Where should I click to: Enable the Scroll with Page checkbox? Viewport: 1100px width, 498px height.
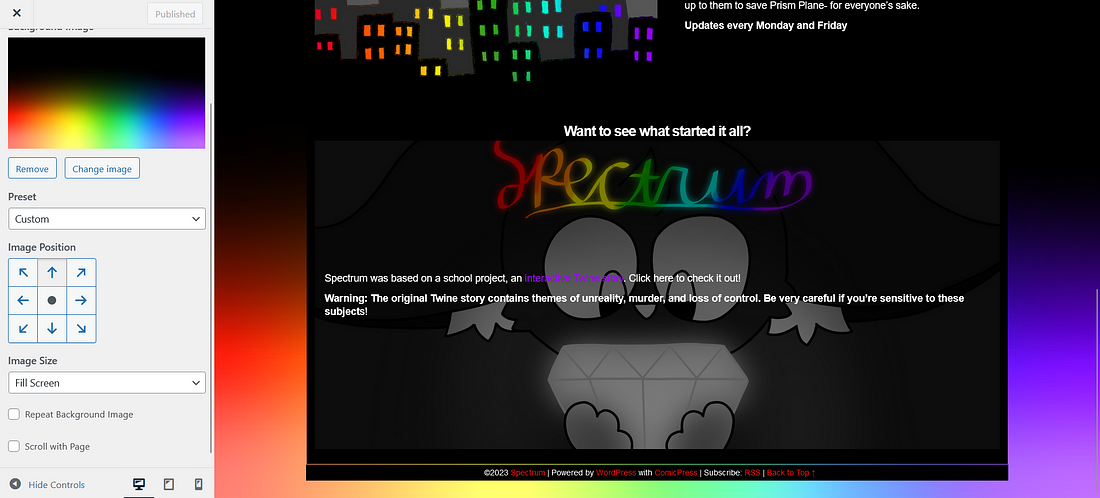tap(14, 446)
